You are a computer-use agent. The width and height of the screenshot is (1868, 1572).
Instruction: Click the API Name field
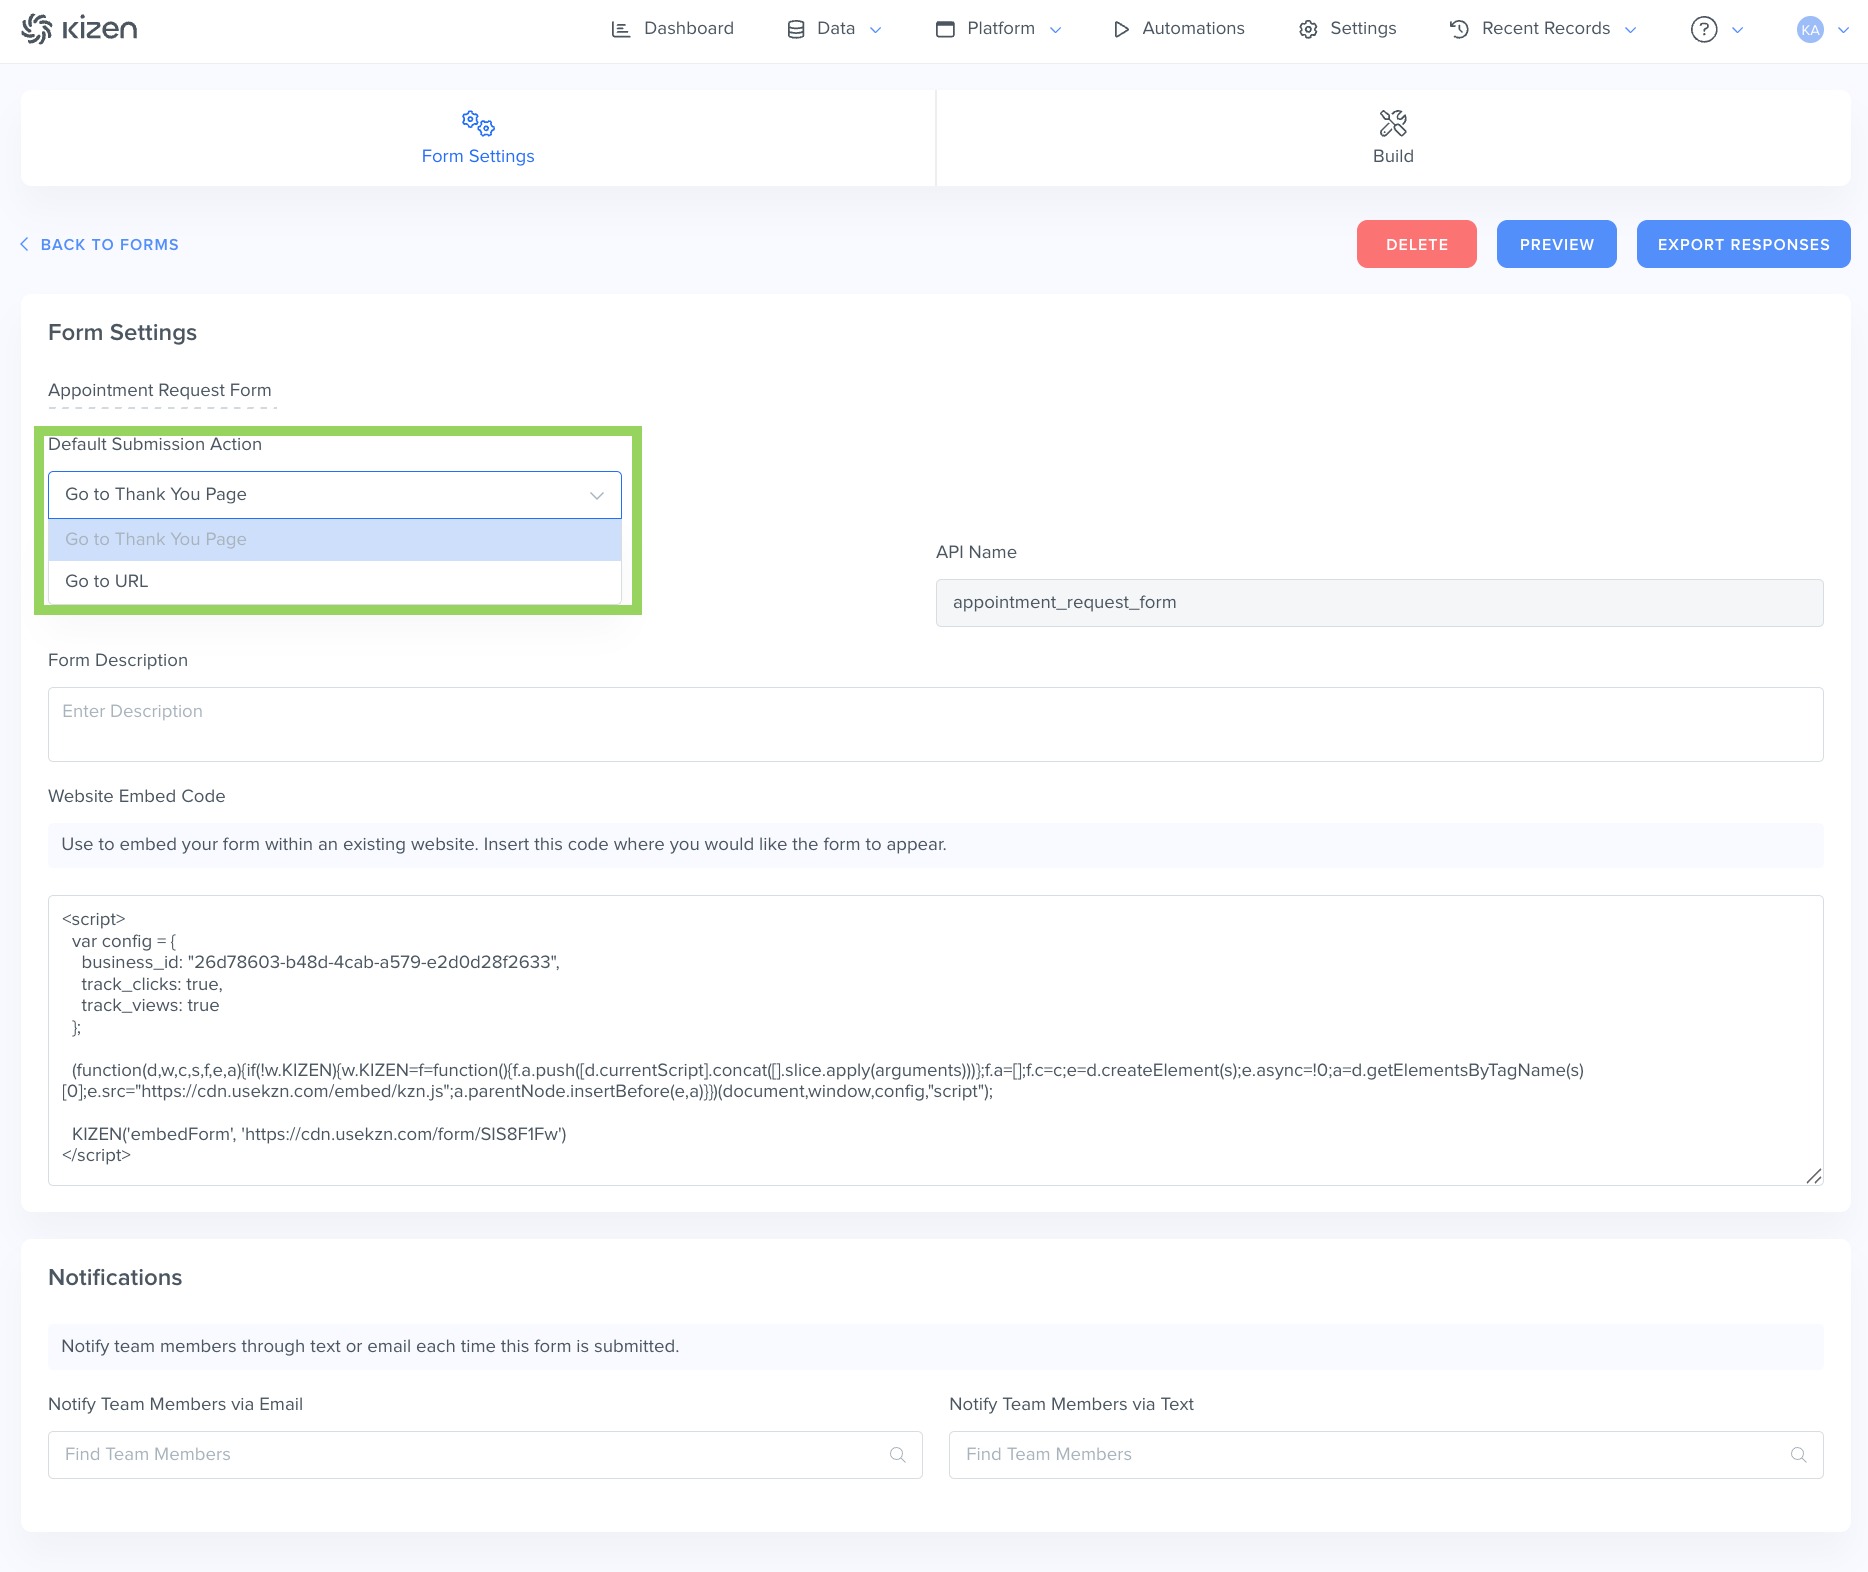1379,603
